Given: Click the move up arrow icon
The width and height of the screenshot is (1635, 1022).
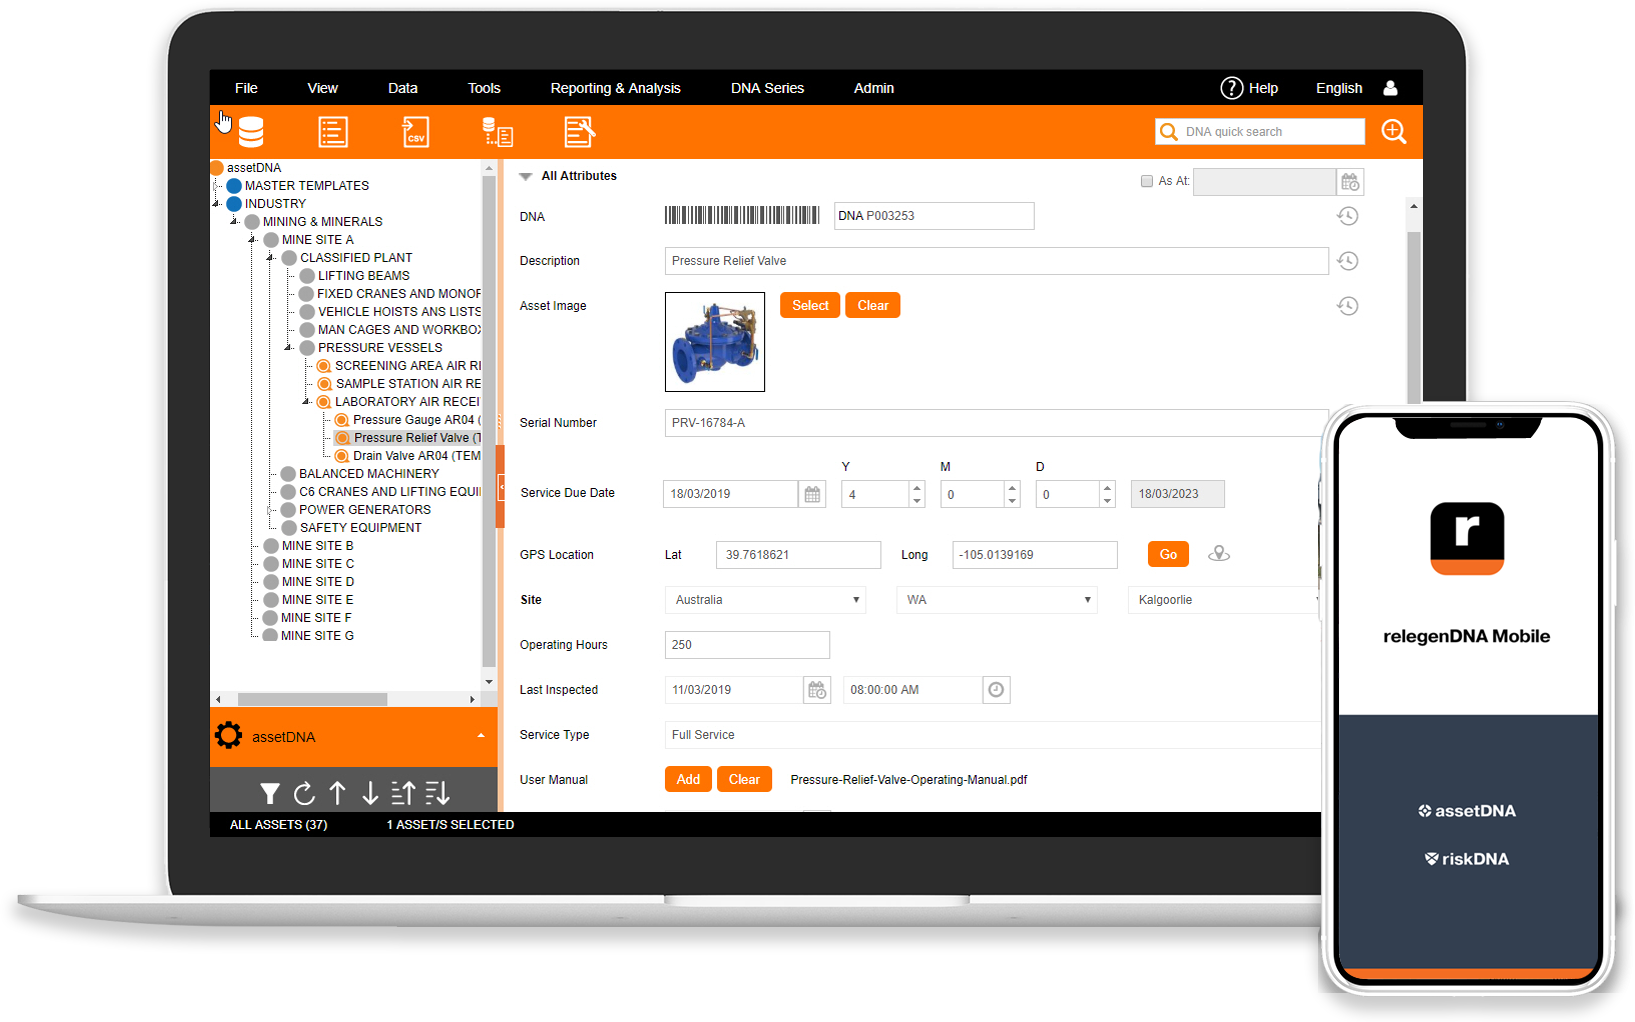Looking at the screenshot, I should [x=337, y=793].
